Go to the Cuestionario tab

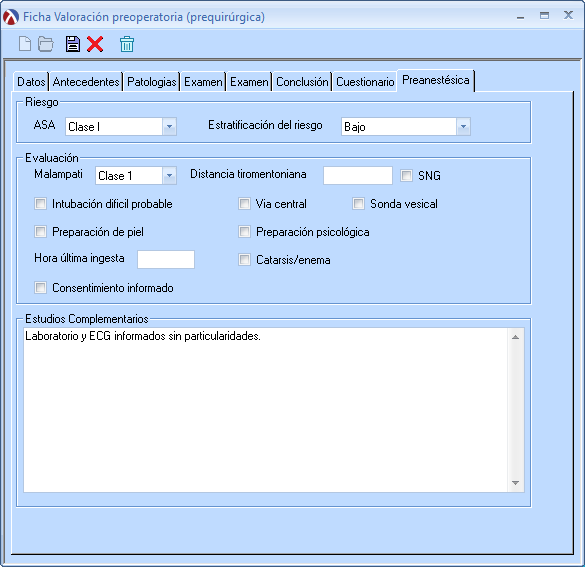tap(365, 81)
